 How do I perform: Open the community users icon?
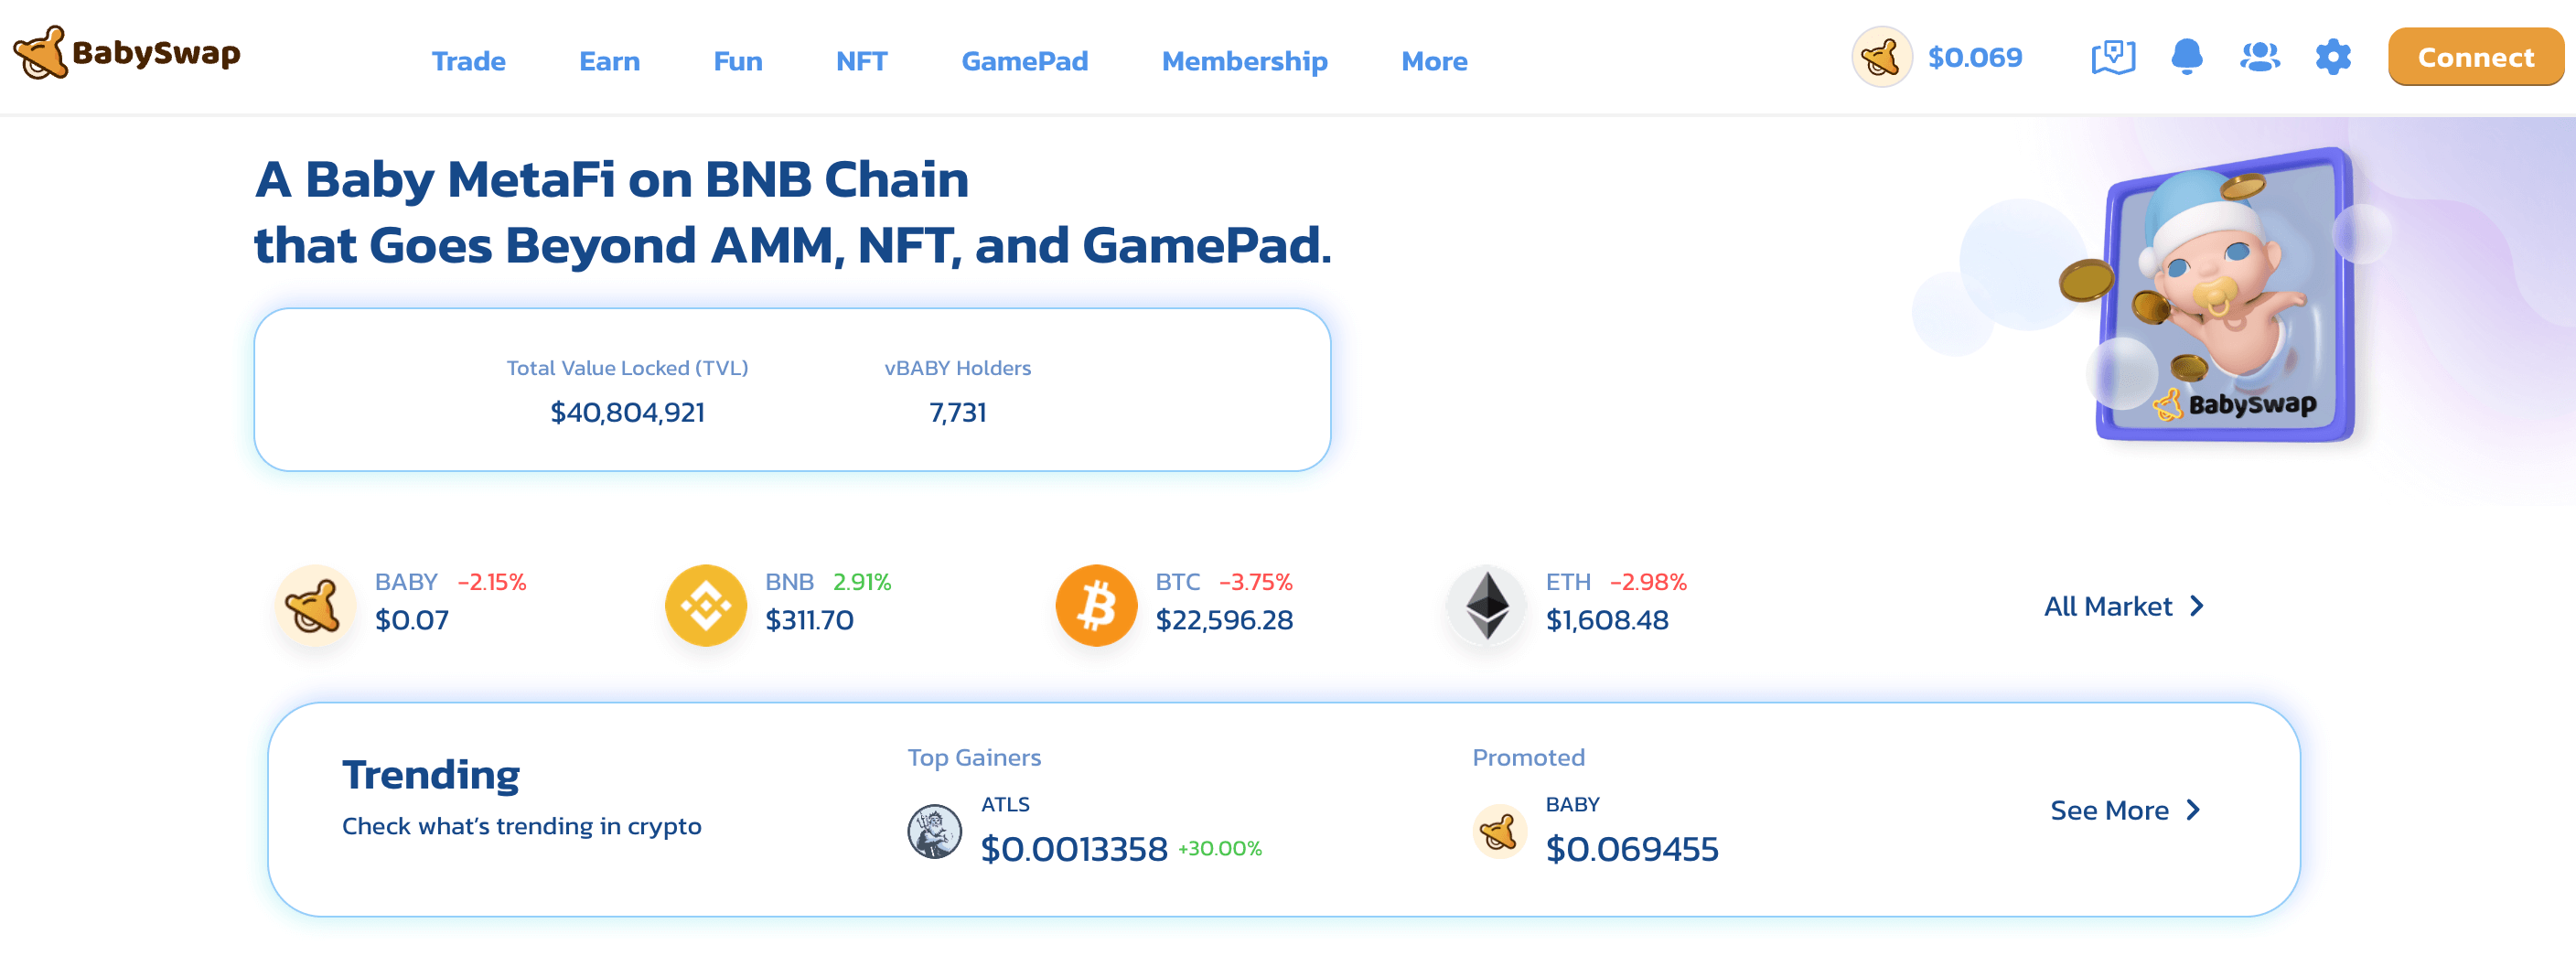tap(2260, 57)
